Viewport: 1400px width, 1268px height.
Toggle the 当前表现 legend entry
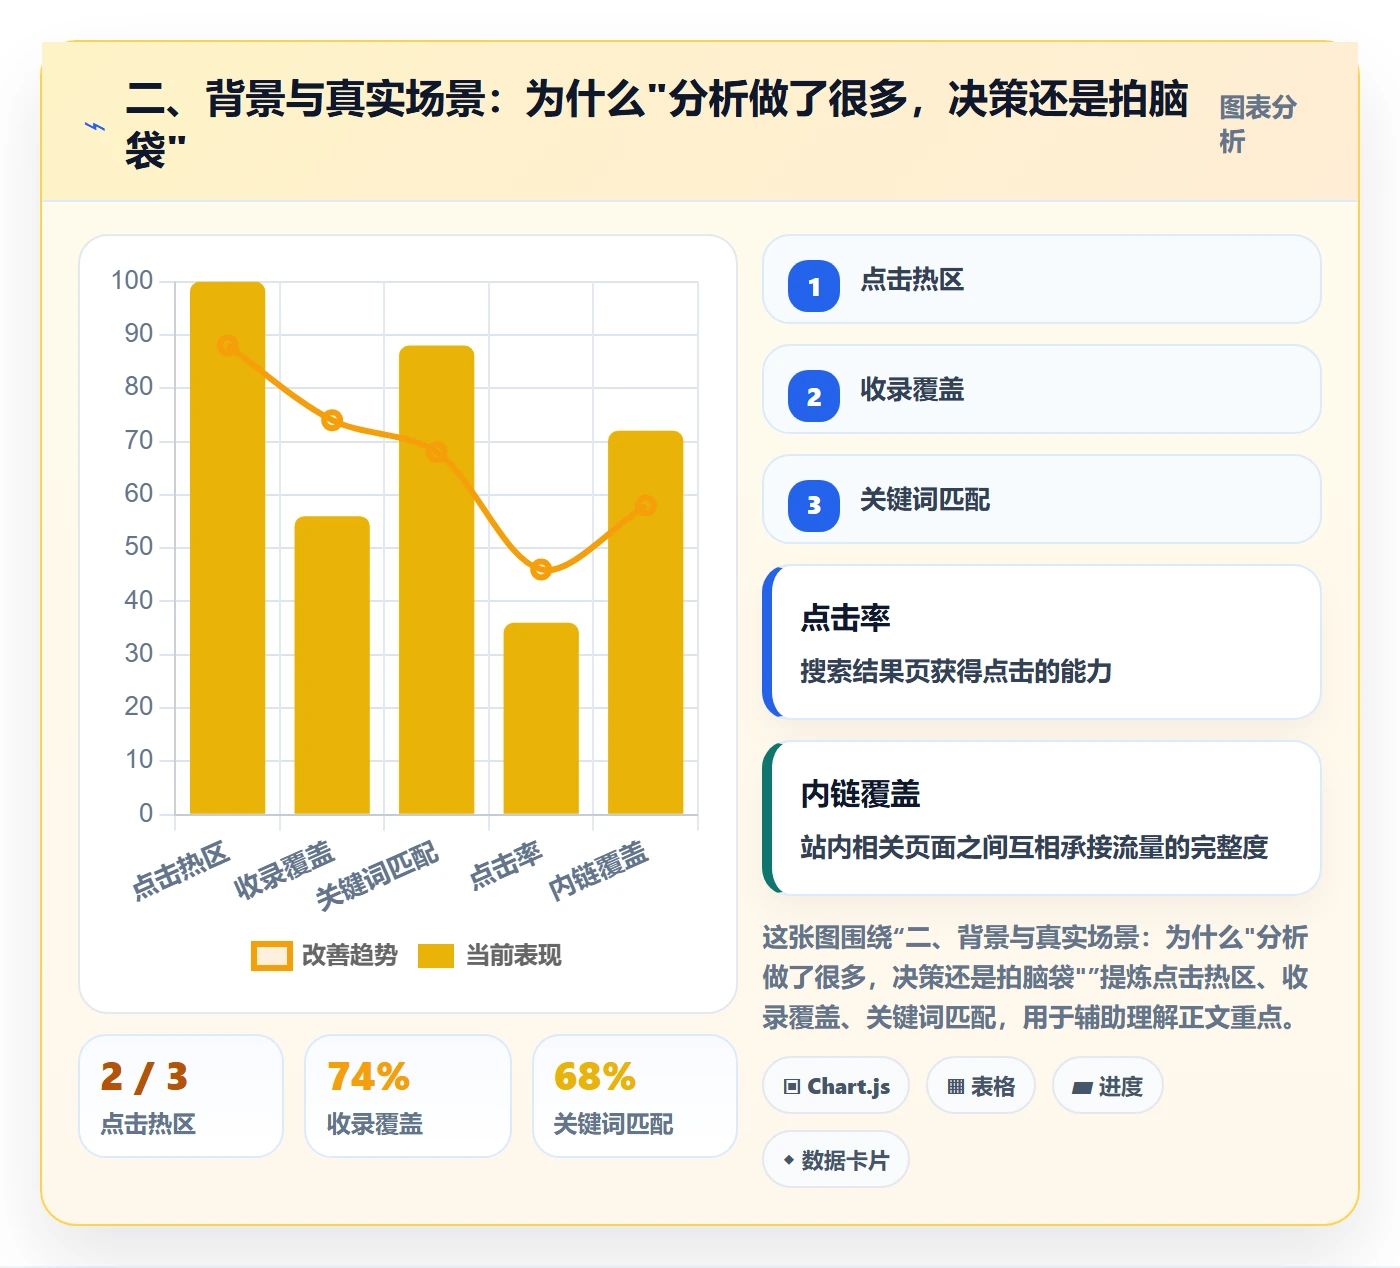[489, 956]
